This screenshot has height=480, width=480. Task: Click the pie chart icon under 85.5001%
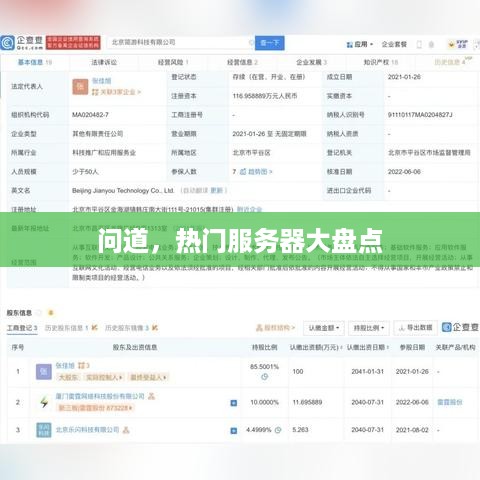(264, 377)
